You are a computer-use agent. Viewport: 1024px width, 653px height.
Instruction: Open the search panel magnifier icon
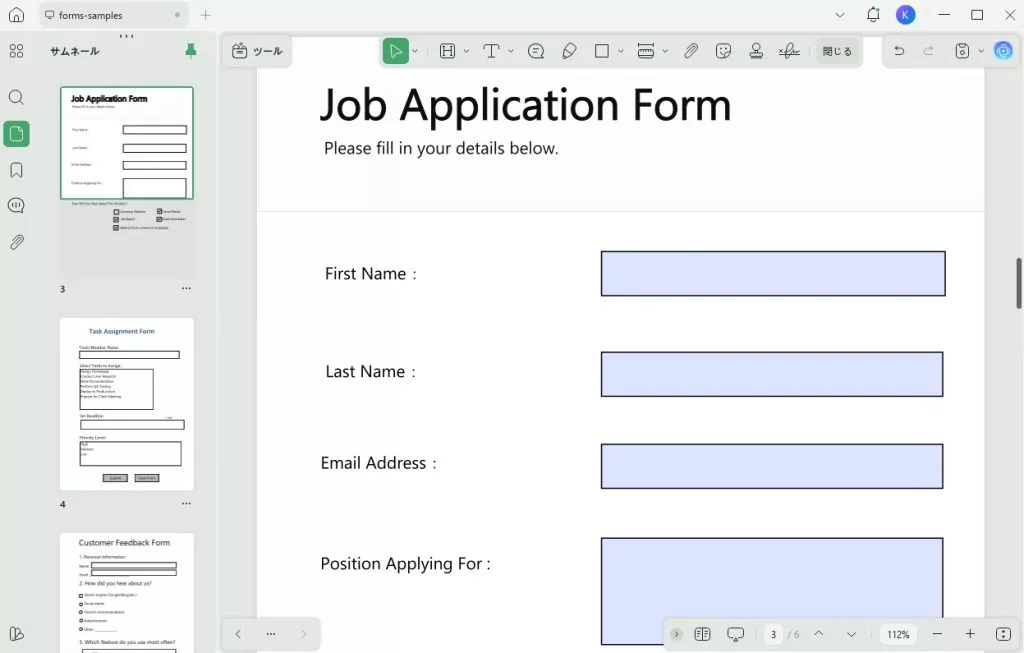point(16,98)
